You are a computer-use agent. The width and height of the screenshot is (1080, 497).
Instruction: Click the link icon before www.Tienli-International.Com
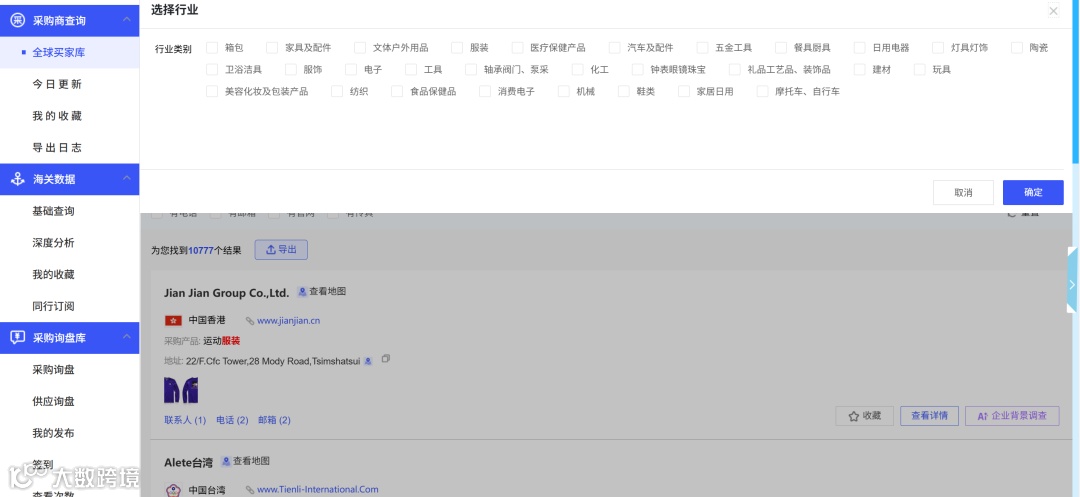[249, 489]
